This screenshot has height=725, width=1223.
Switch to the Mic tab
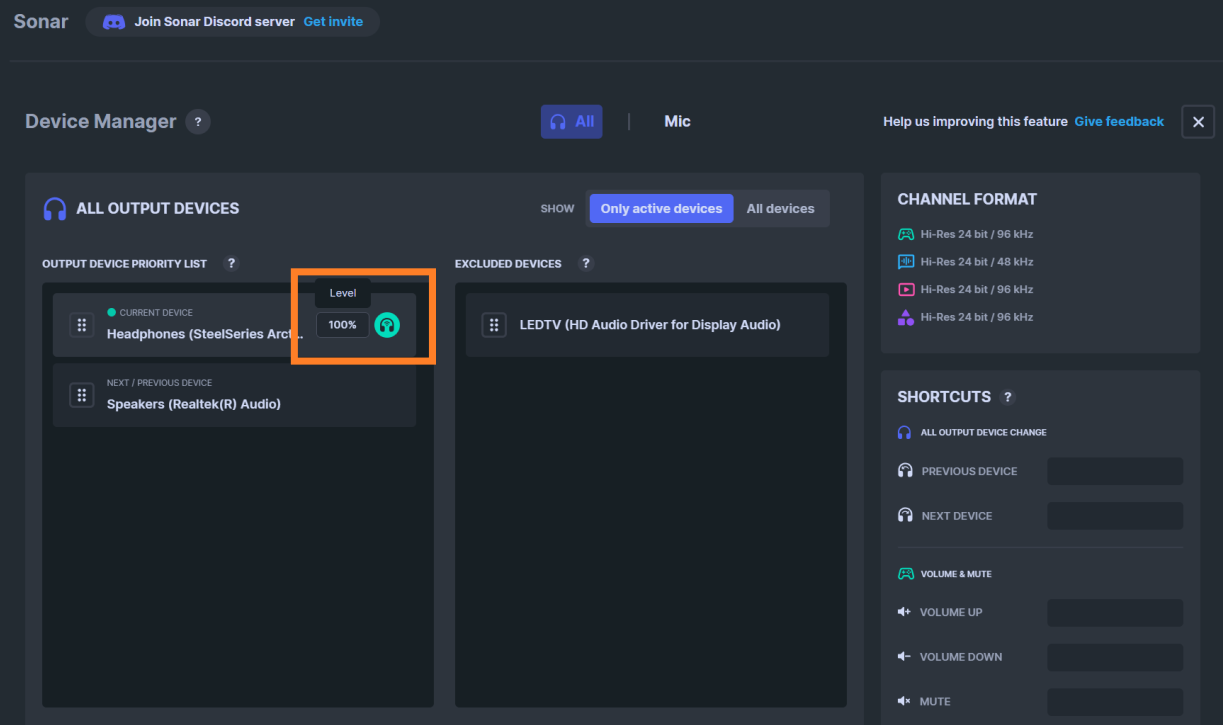[677, 121]
